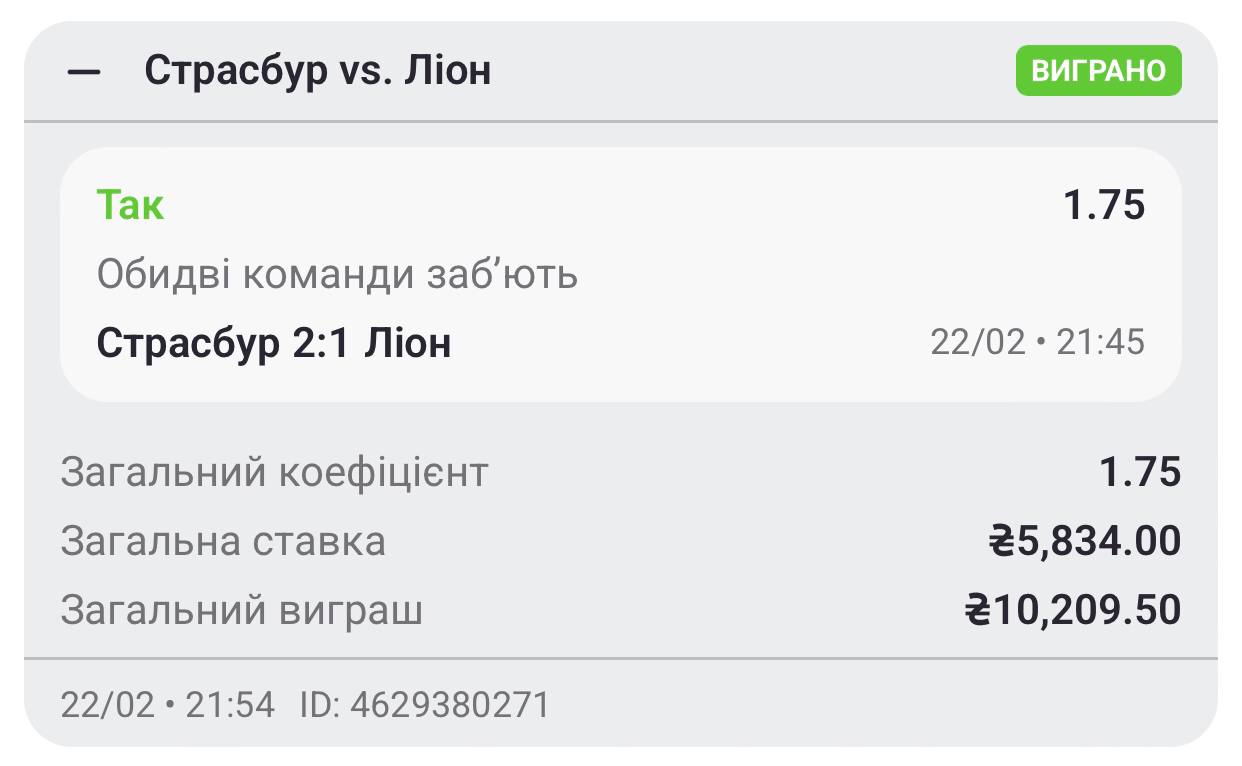The height and width of the screenshot is (766, 1242).
Task: Click the hryvnia symbol before 5,834.00
Action: coord(1001,541)
